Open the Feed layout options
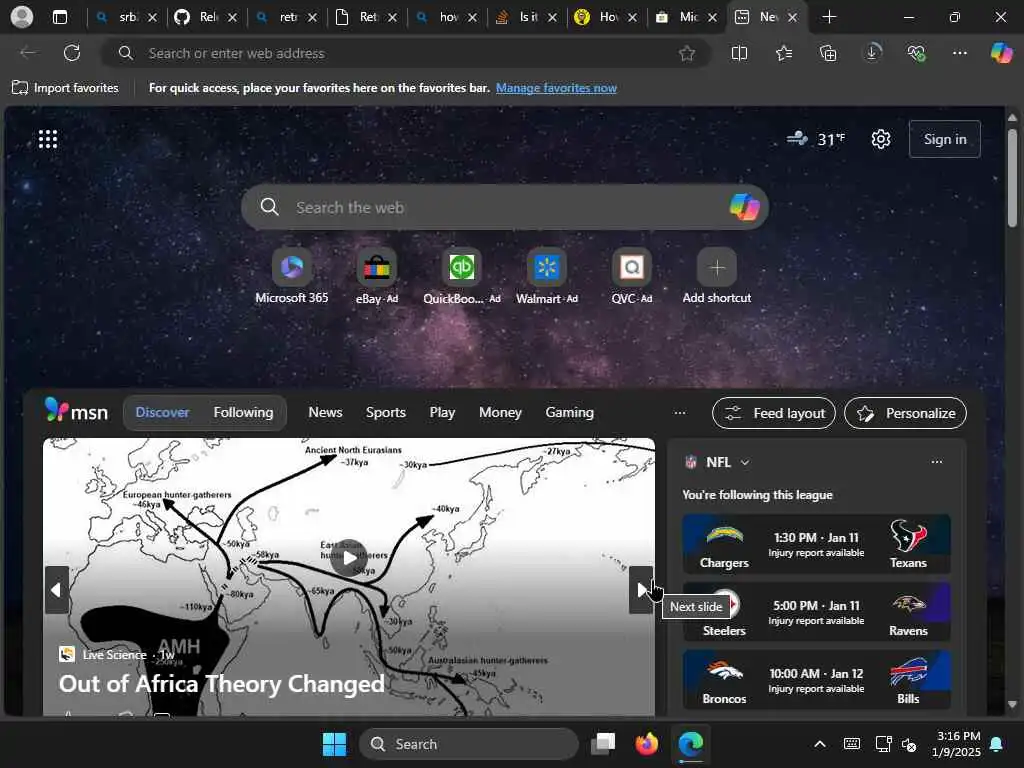 (774, 413)
